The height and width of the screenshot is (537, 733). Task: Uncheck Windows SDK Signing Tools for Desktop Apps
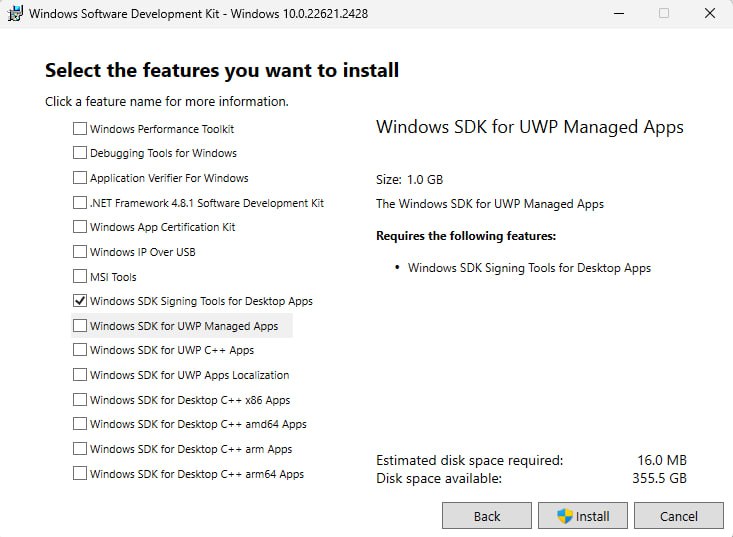(80, 301)
